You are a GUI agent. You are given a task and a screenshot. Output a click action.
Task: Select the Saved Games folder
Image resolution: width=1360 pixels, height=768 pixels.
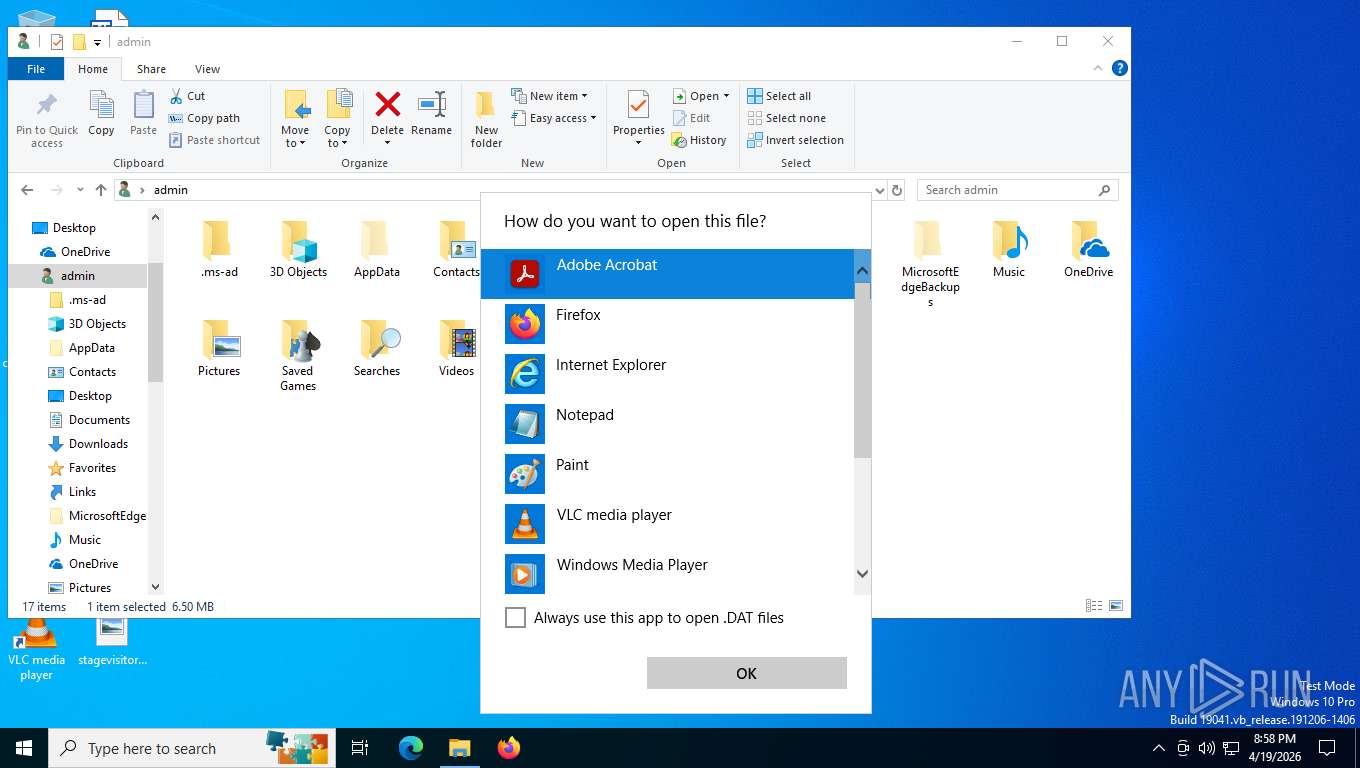tap(298, 355)
